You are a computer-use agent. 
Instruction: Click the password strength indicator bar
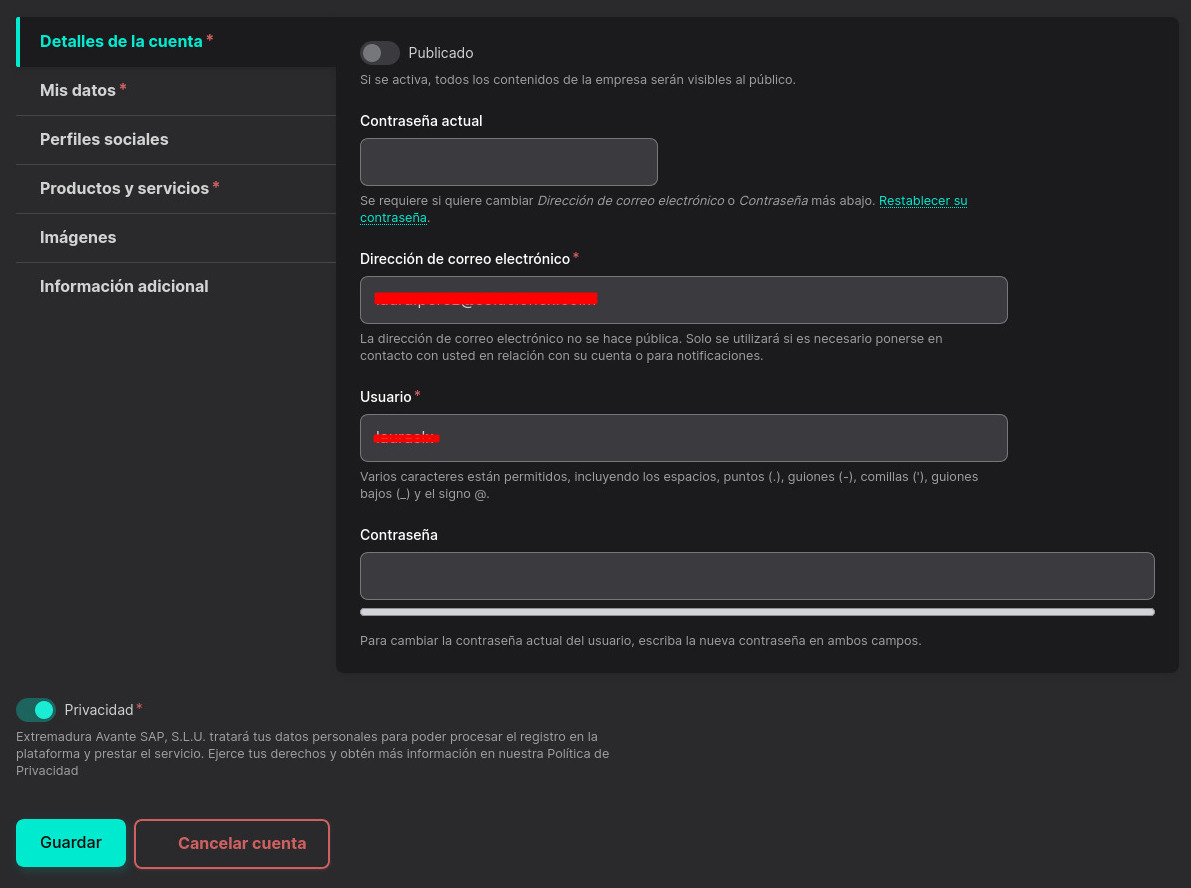tap(757, 612)
